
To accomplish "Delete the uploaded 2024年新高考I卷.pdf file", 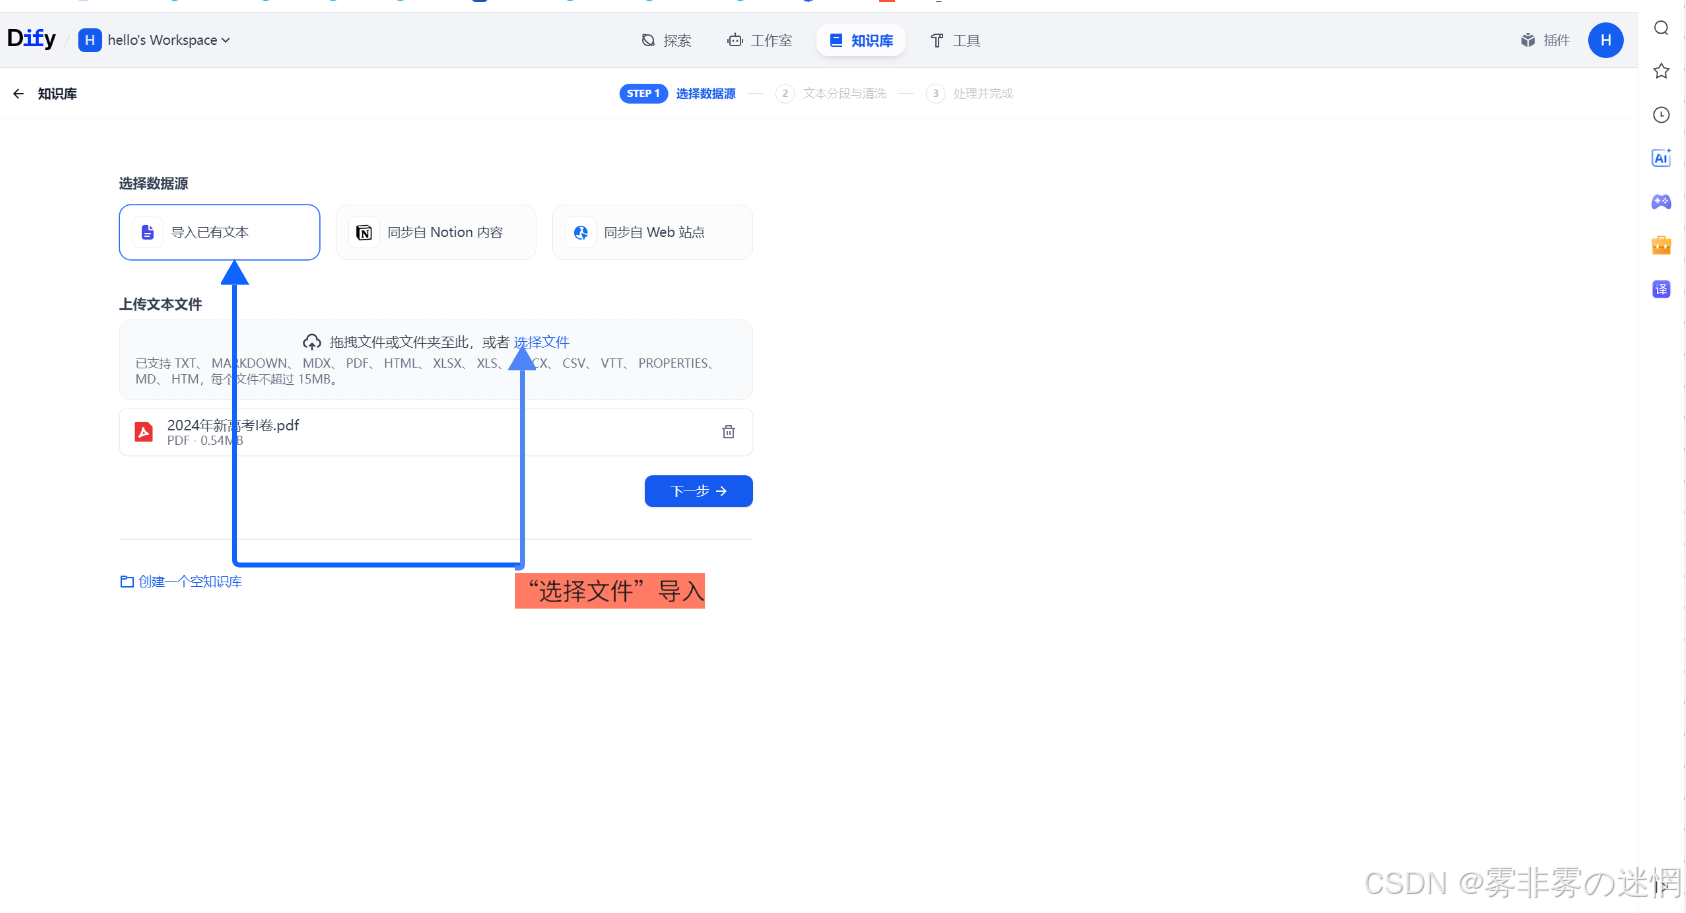I will pyautogui.click(x=729, y=432).
